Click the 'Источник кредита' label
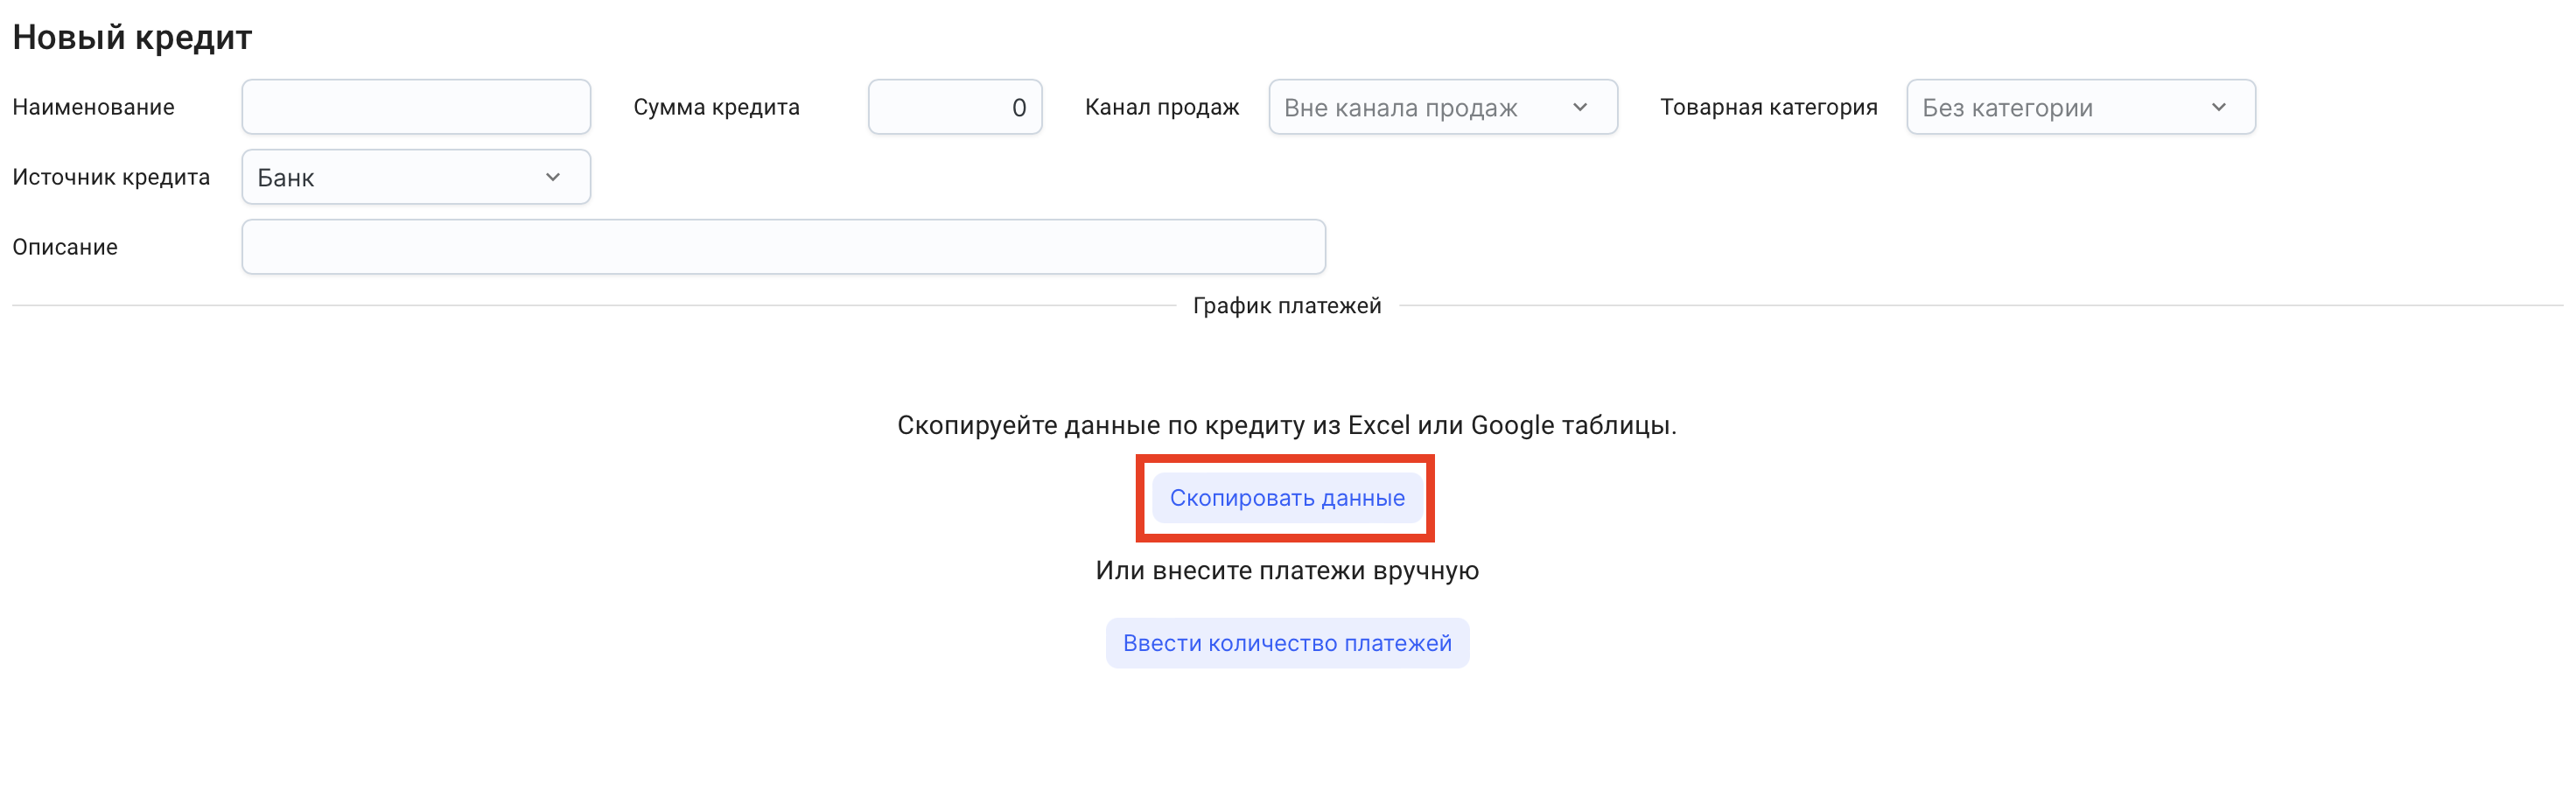The height and width of the screenshot is (812, 2576). pos(111,177)
